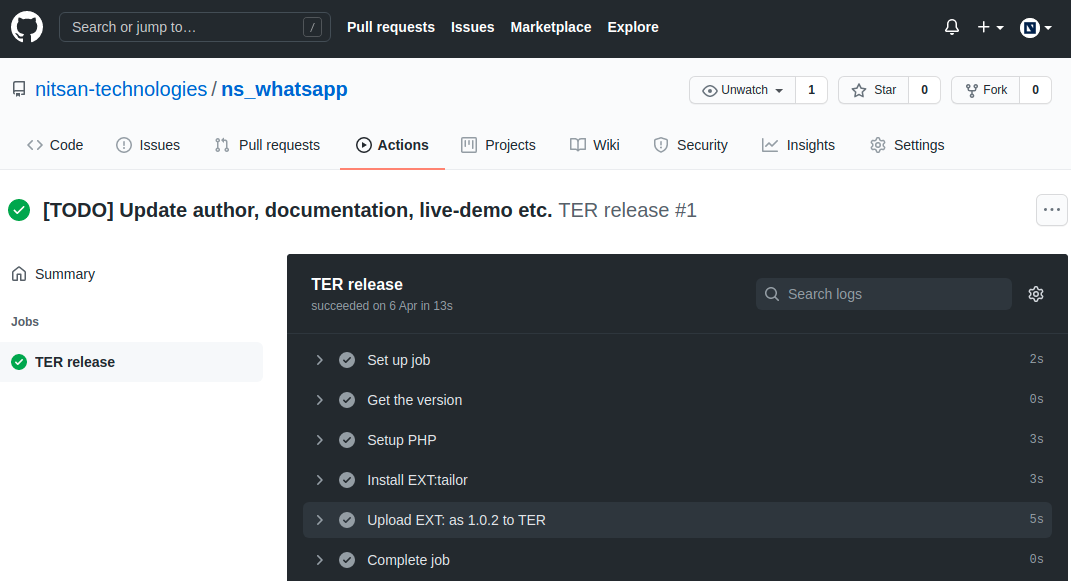Open the Unwatch dropdown
1071x581 pixels.
click(x=742, y=89)
